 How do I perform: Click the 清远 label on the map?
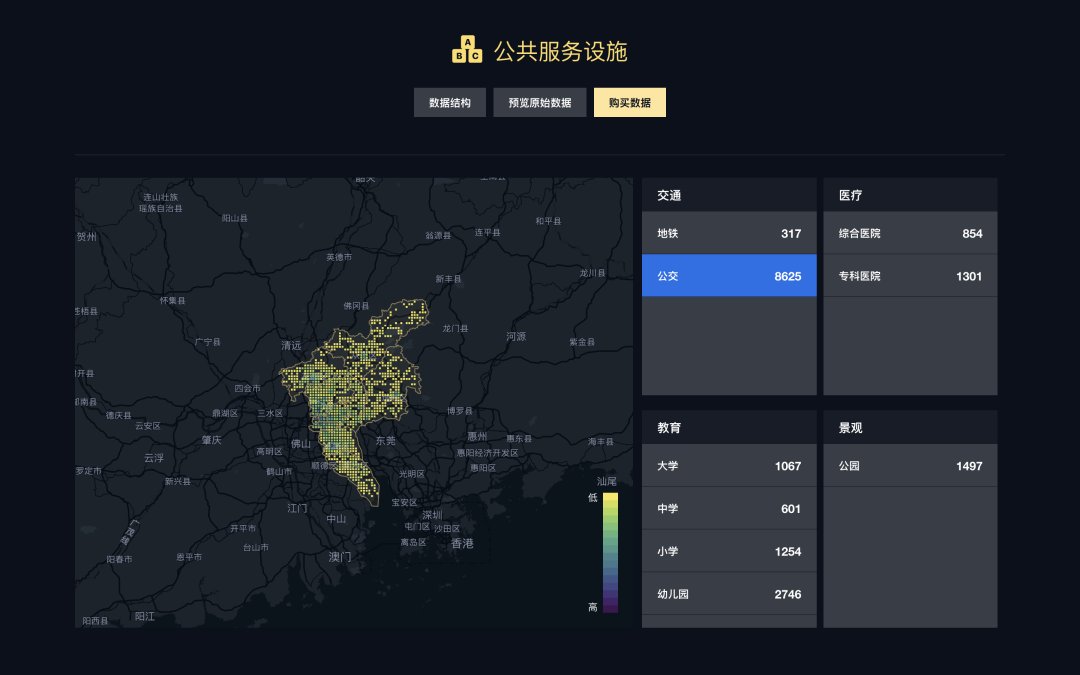pos(291,345)
